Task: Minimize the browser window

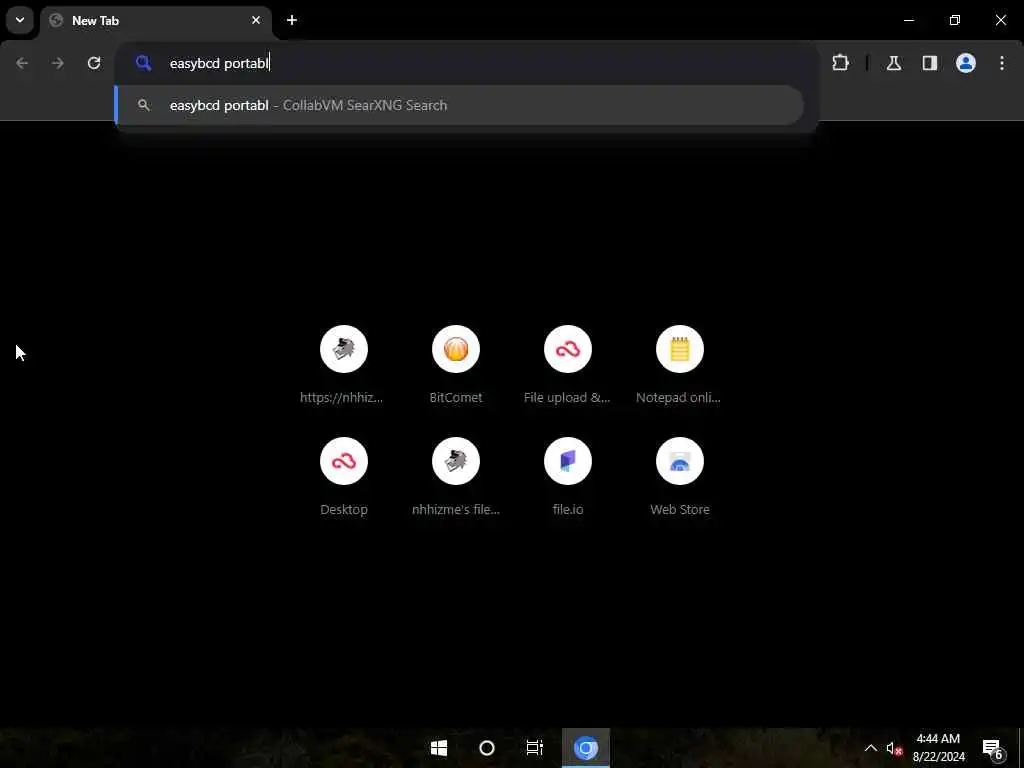Action: 908,20
